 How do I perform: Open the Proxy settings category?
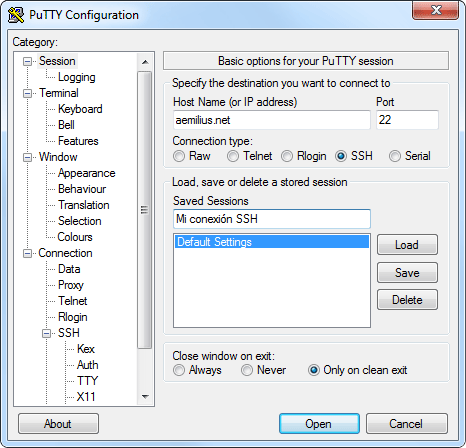(x=71, y=285)
